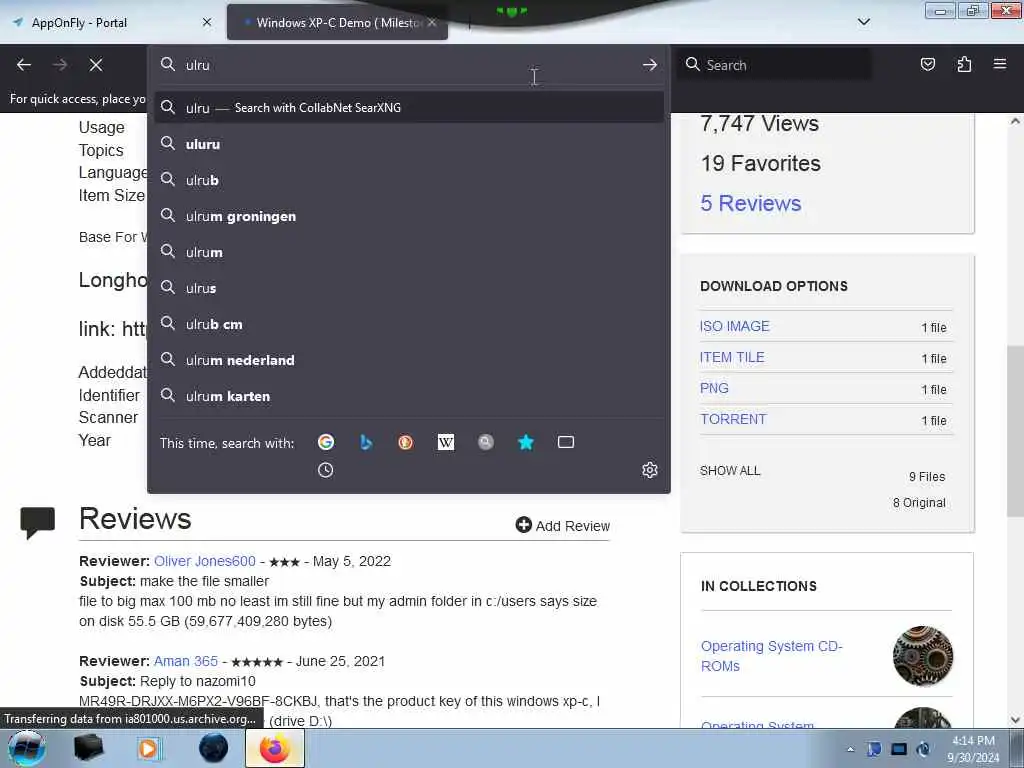
Task: Select the 'ulrub cm' suggestion
Action: 409,323
